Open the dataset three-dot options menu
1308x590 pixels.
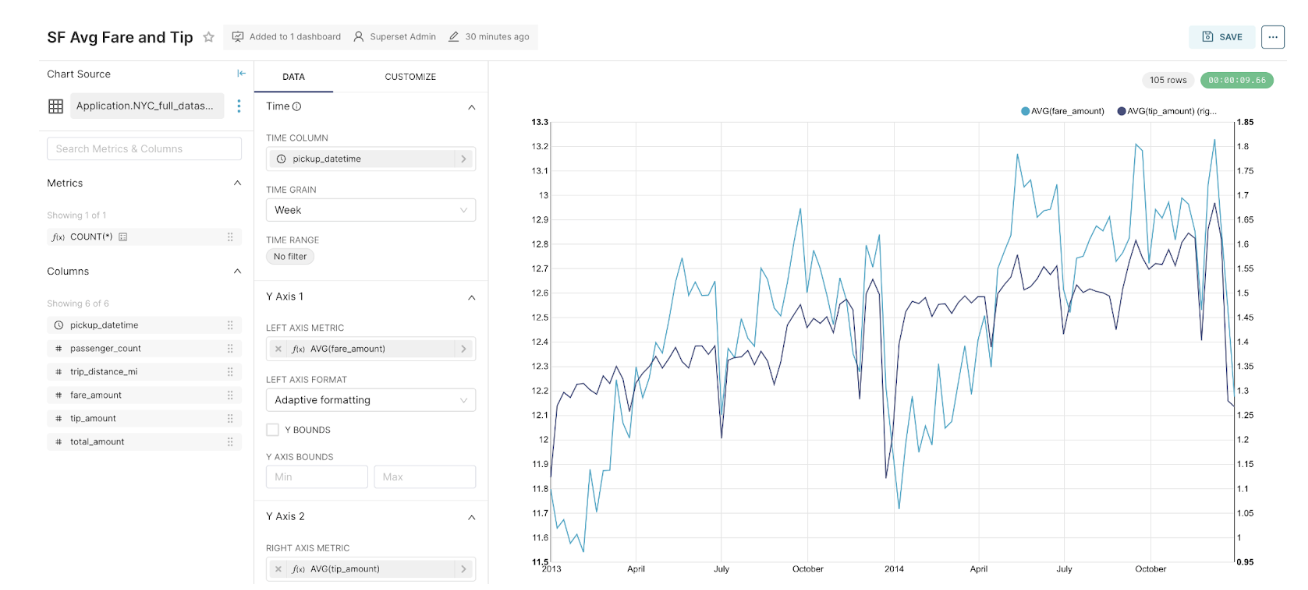click(239, 106)
